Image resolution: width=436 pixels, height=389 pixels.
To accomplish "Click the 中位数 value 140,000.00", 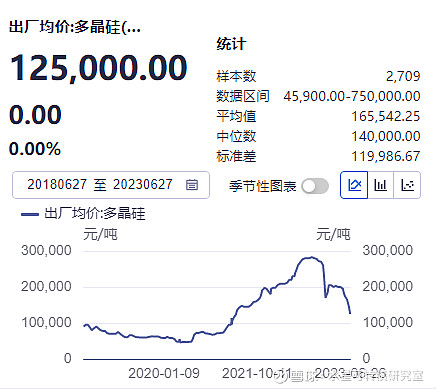I will tap(386, 136).
